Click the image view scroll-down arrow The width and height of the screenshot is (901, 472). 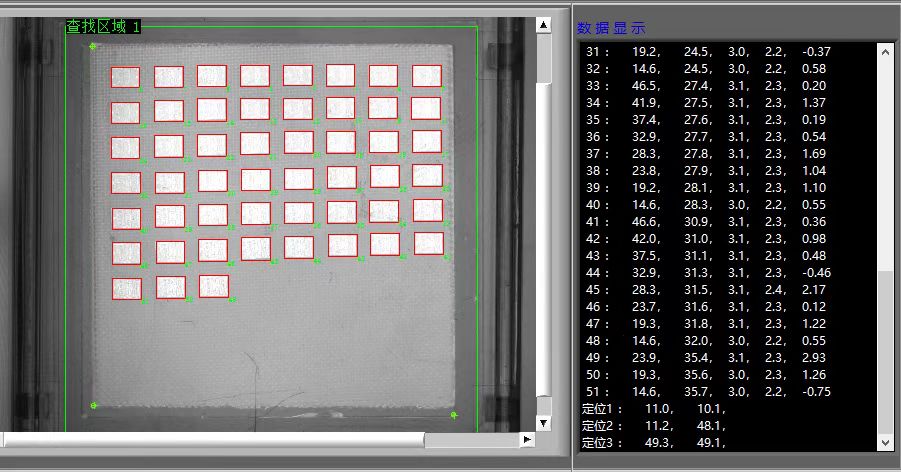point(543,423)
